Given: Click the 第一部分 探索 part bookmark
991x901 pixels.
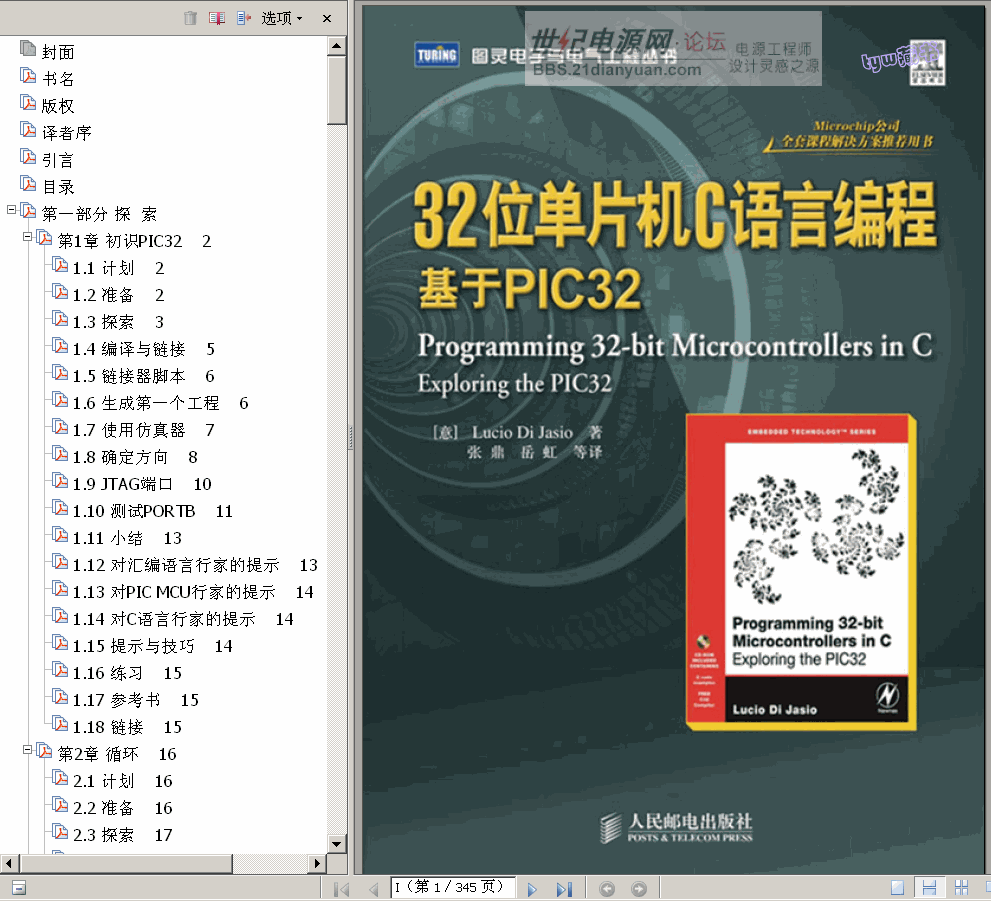Looking at the screenshot, I should click(99, 214).
